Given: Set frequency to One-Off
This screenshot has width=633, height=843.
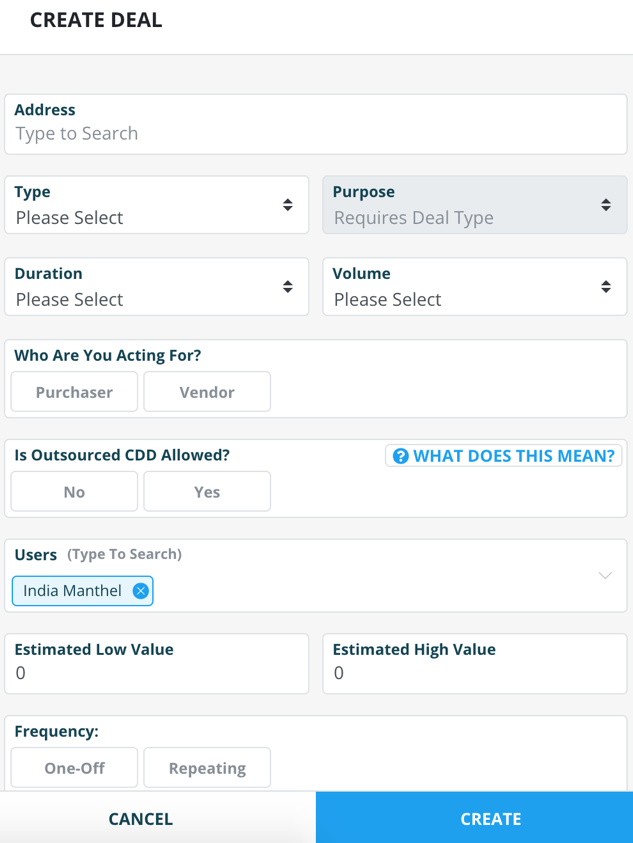Looking at the screenshot, I should coord(74,768).
